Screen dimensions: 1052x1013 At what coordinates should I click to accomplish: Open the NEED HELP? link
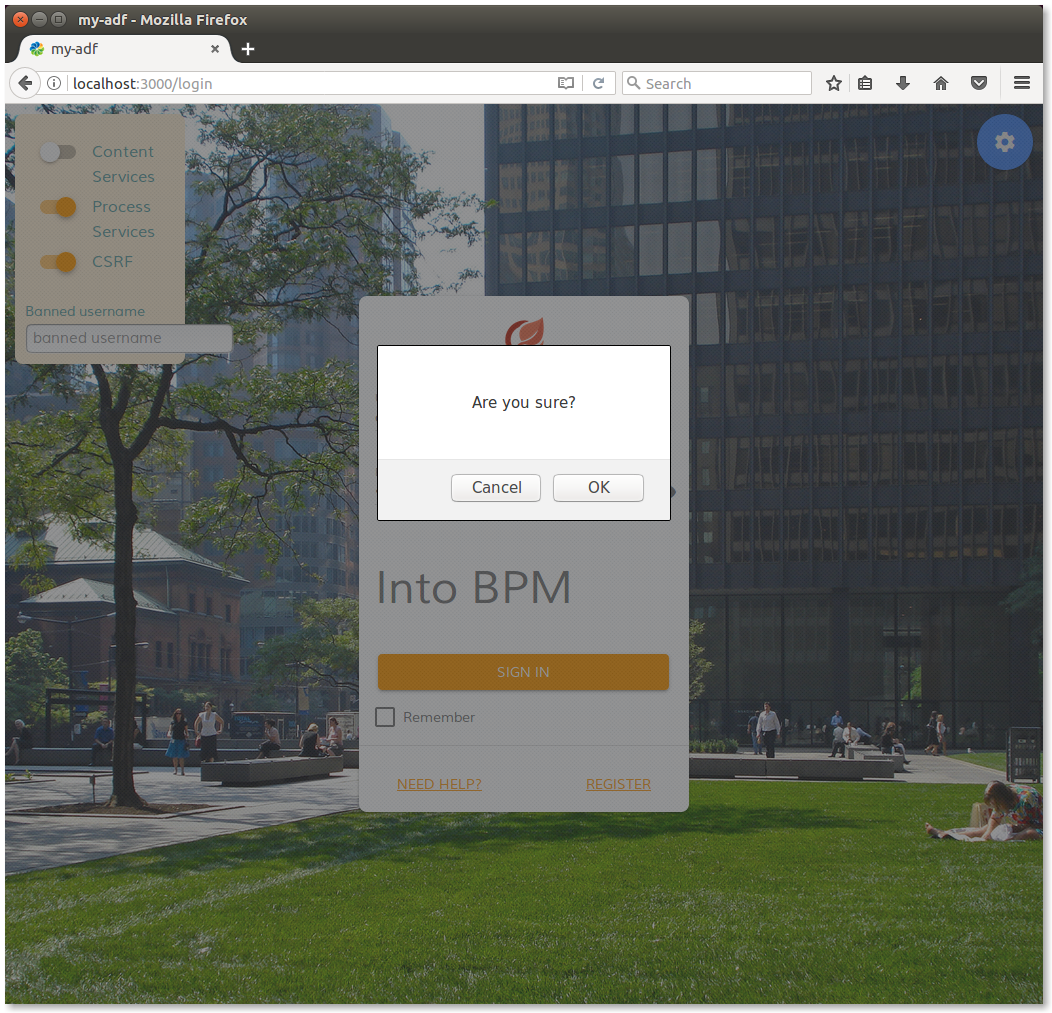[x=439, y=784]
